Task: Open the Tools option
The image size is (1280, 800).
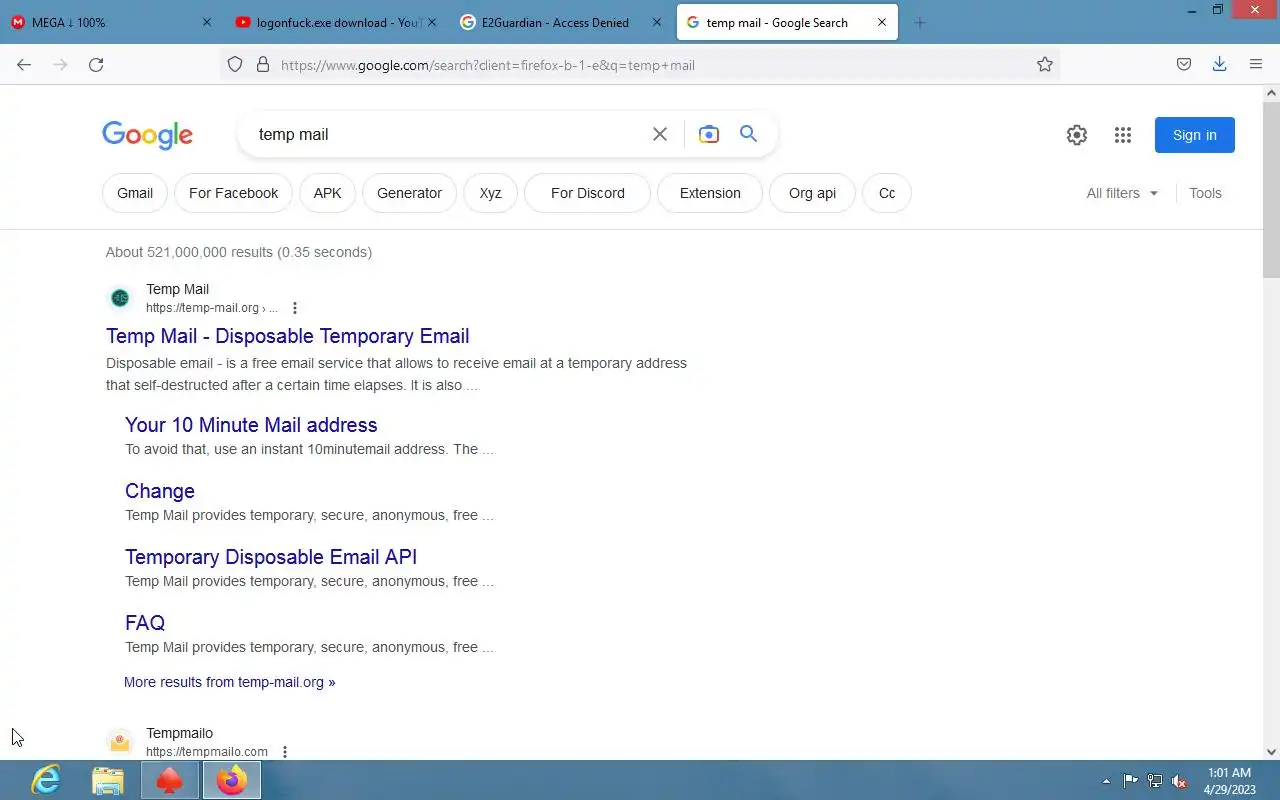Action: 1205,193
